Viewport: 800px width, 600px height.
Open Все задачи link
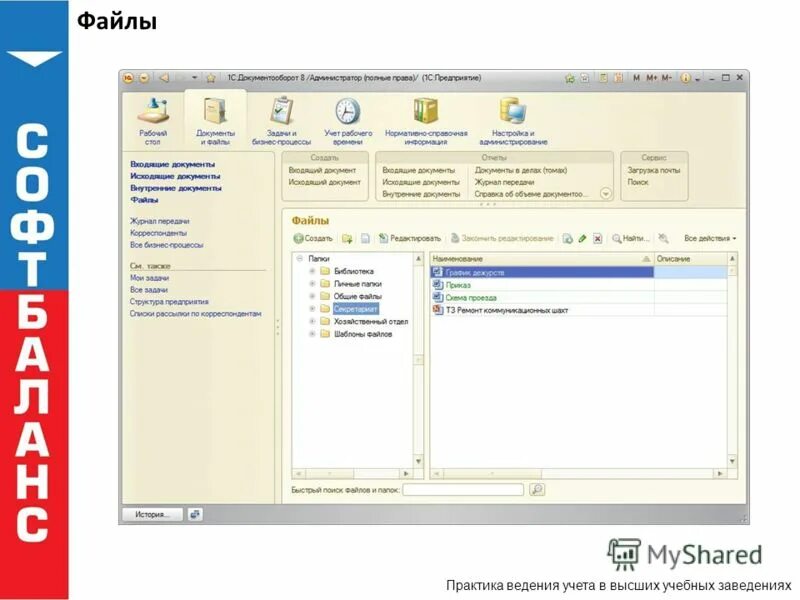tap(148, 290)
